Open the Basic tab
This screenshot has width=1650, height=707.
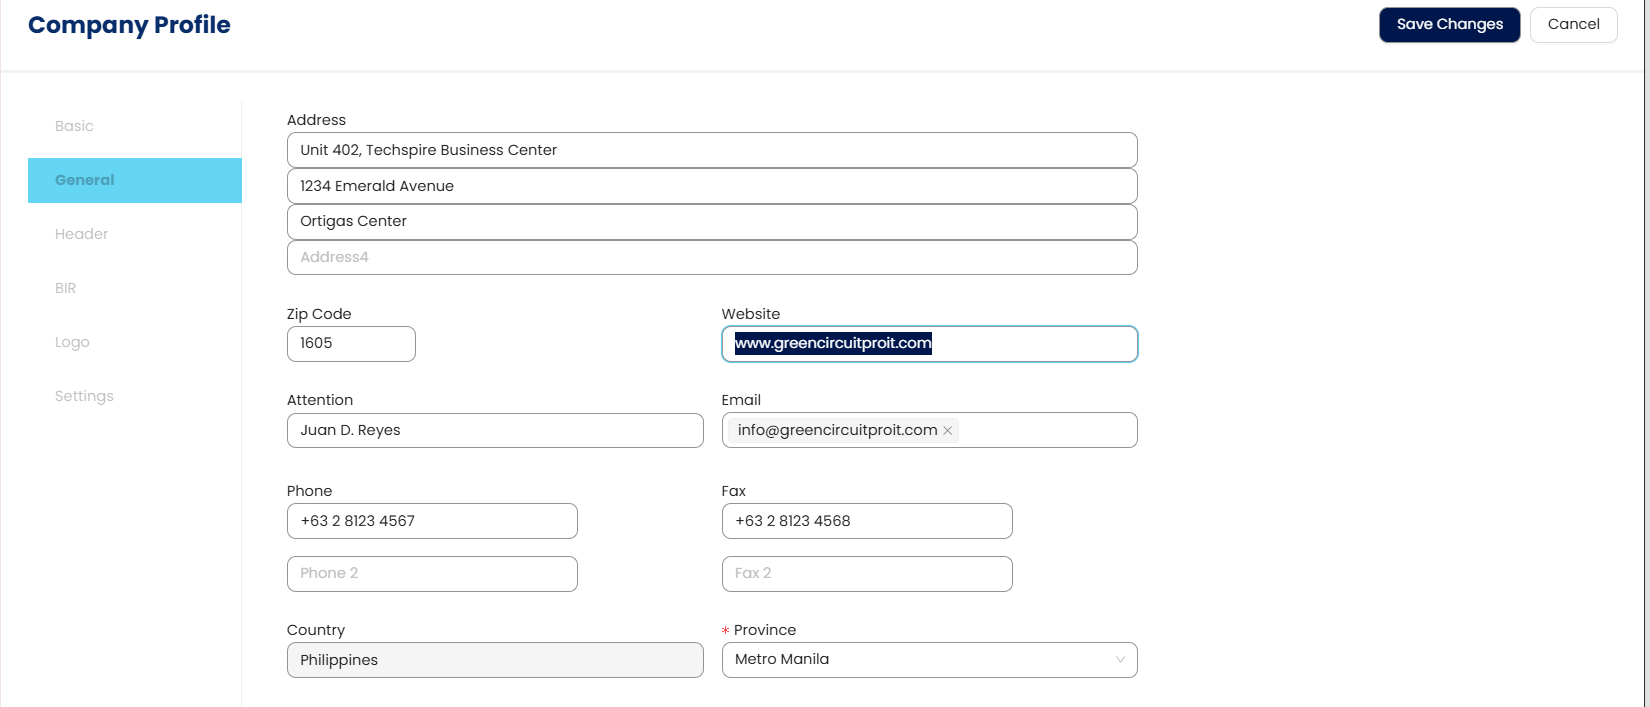[74, 126]
